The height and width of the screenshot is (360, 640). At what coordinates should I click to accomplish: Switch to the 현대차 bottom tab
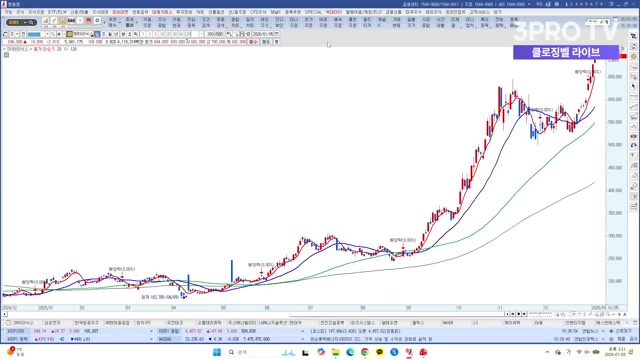pos(296,323)
